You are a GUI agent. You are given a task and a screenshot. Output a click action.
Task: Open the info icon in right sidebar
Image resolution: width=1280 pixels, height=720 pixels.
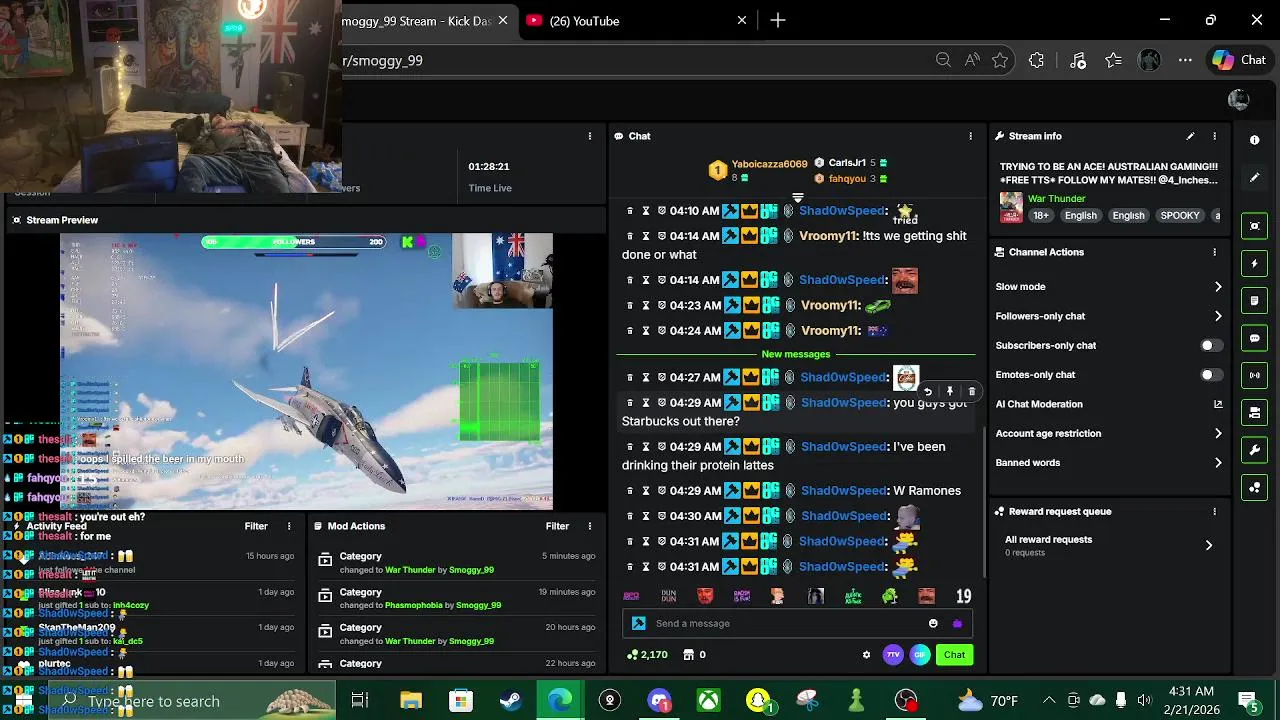click(1255, 140)
